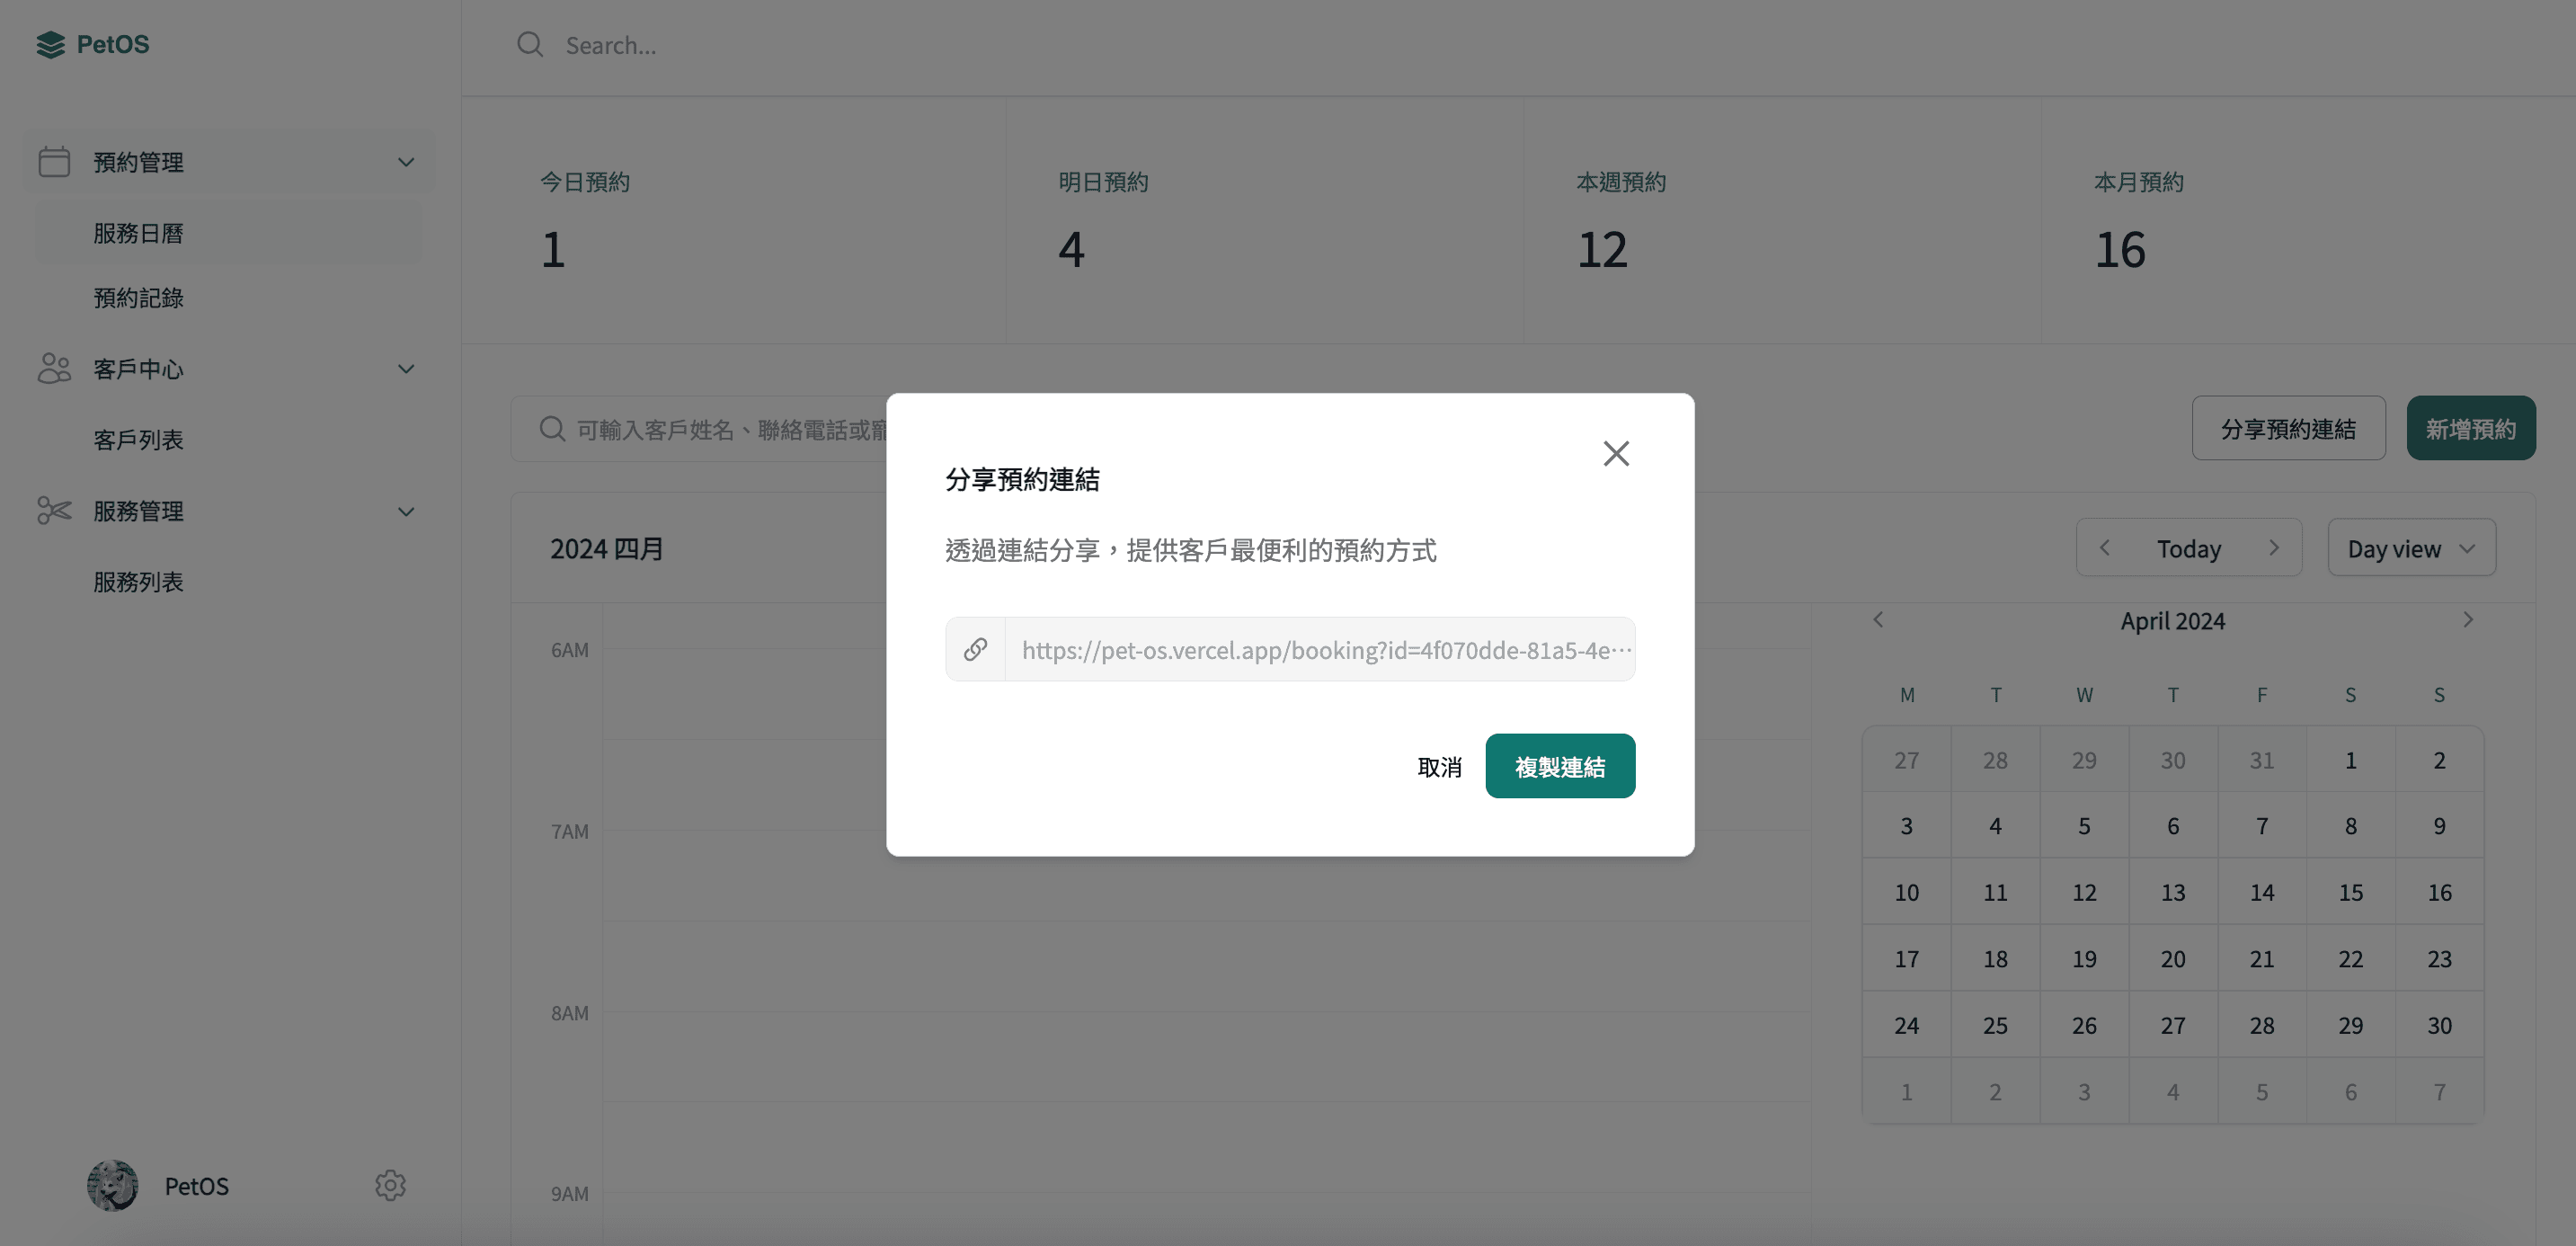Collapse the 客戶中心 section chevron
The height and width of the screenshot is (1246, 2576).
pos(406,369)
